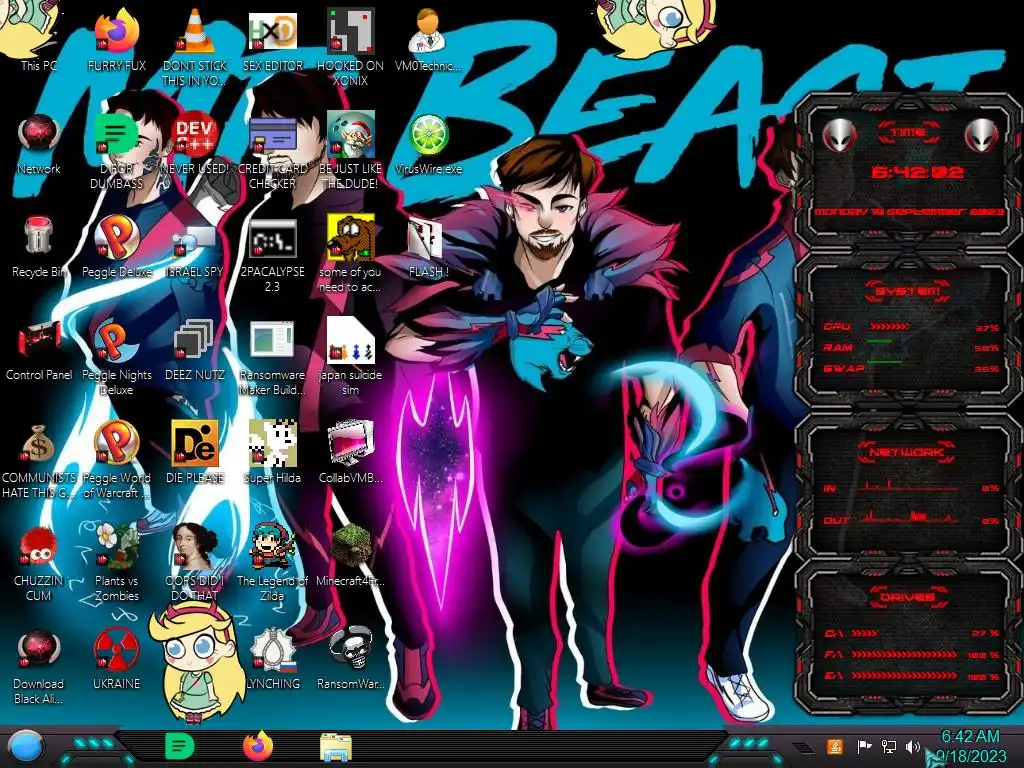Viewport: 1024px width, 768px height.
Task: Select the money bag icon COMMUNISTS HATE THIS G...
Action: tap(39, 443)
